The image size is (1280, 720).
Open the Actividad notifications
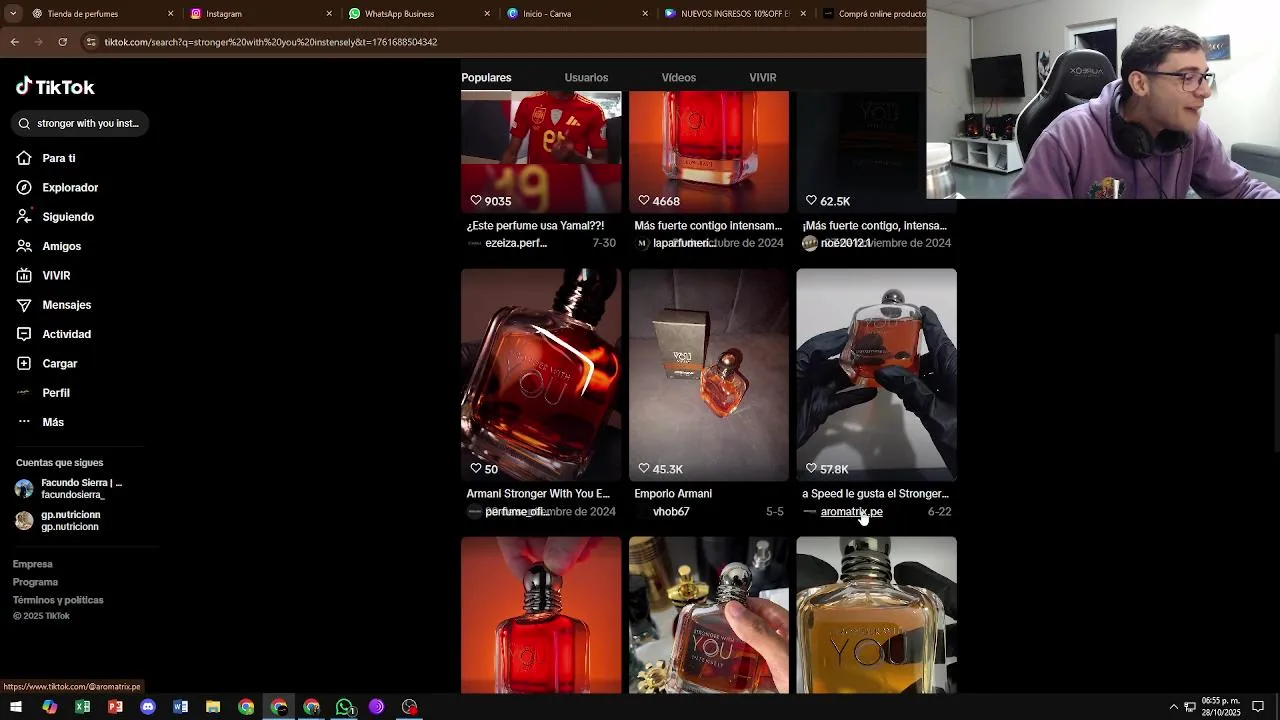point(53,334)
